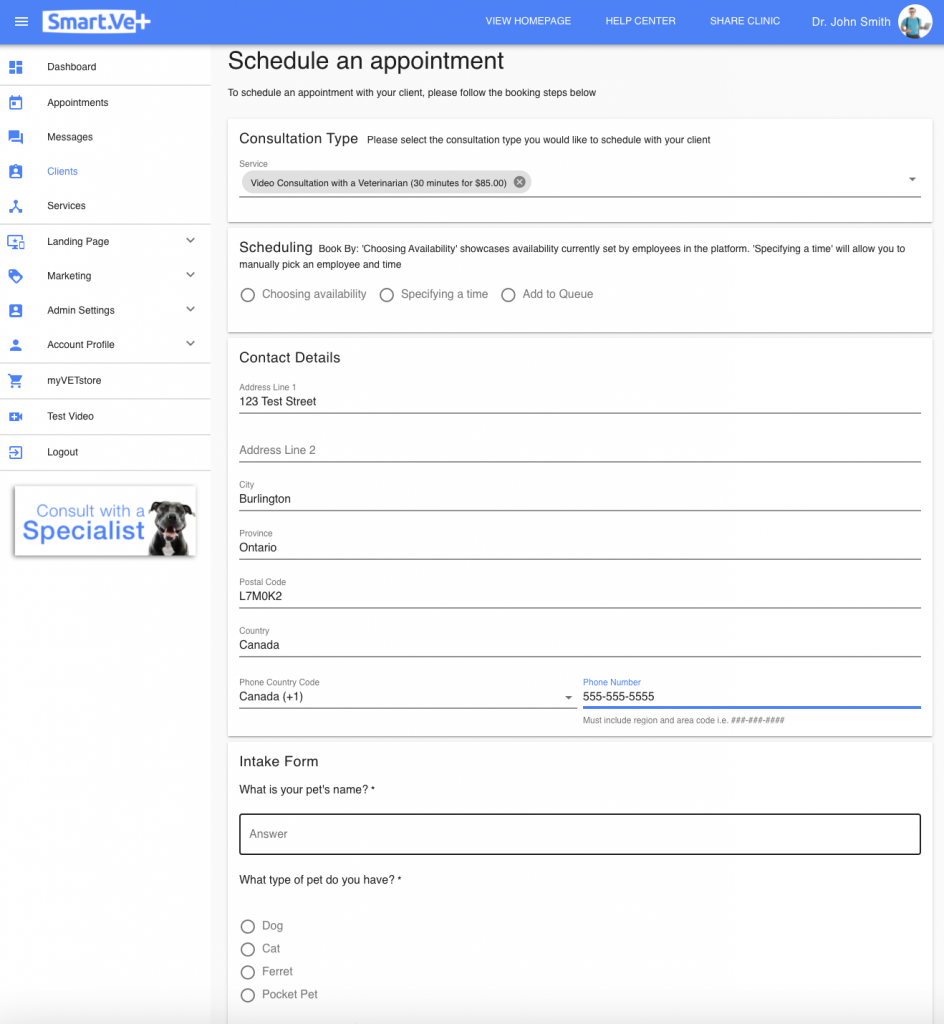Choose the Add to Queue radio button
The image size is (944, 1024).
508,295
